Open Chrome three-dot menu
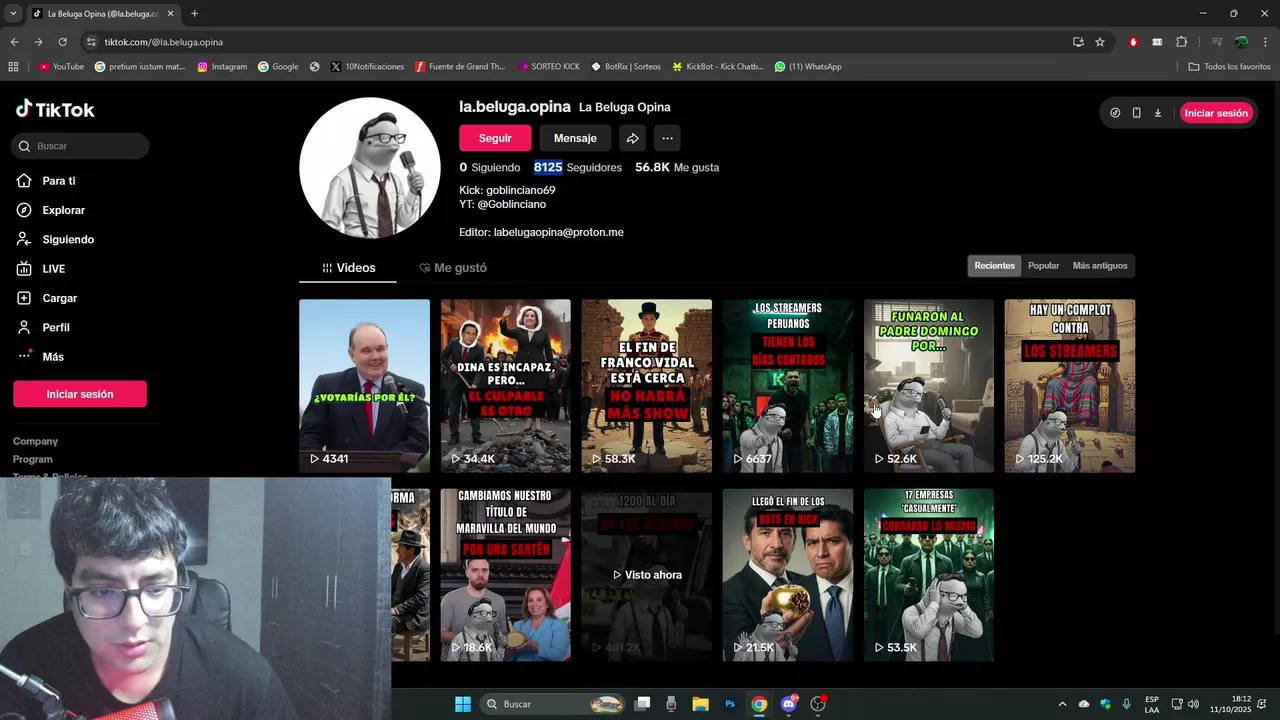Image resolution: width=1280 pixels, height=720 pixels. coord(1266,42)
